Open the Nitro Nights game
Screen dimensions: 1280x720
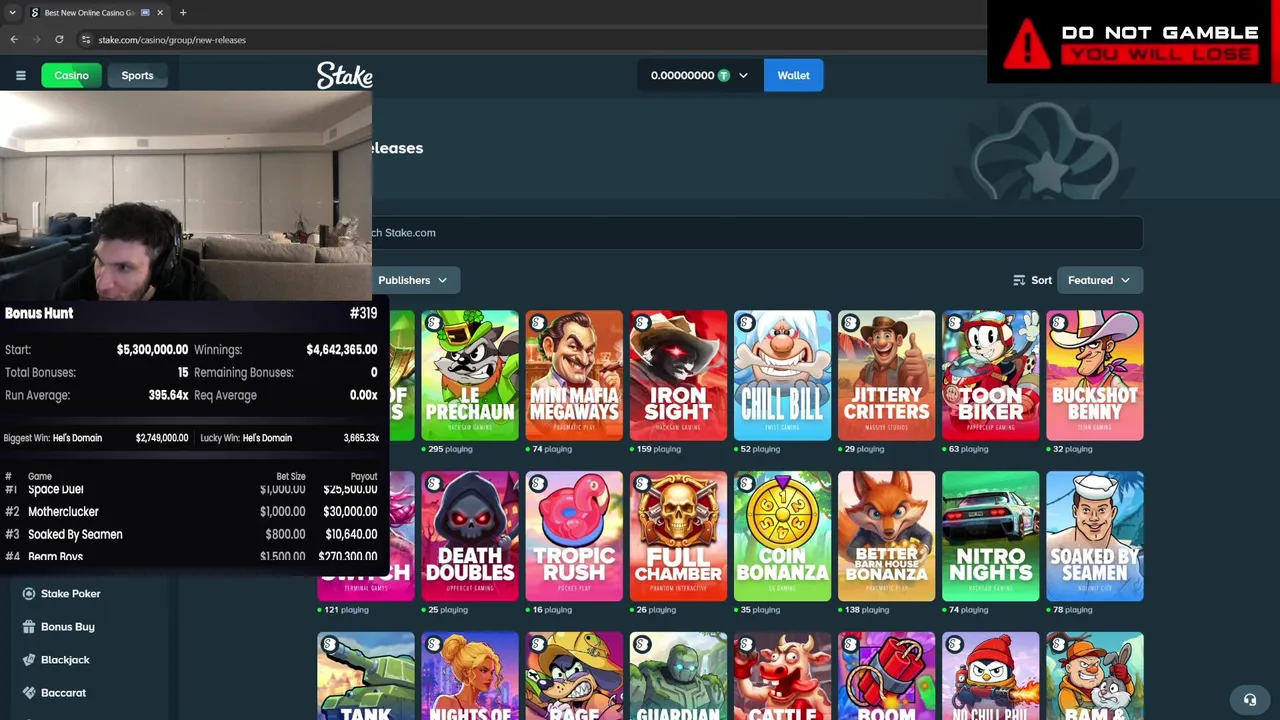coord(990,536)
